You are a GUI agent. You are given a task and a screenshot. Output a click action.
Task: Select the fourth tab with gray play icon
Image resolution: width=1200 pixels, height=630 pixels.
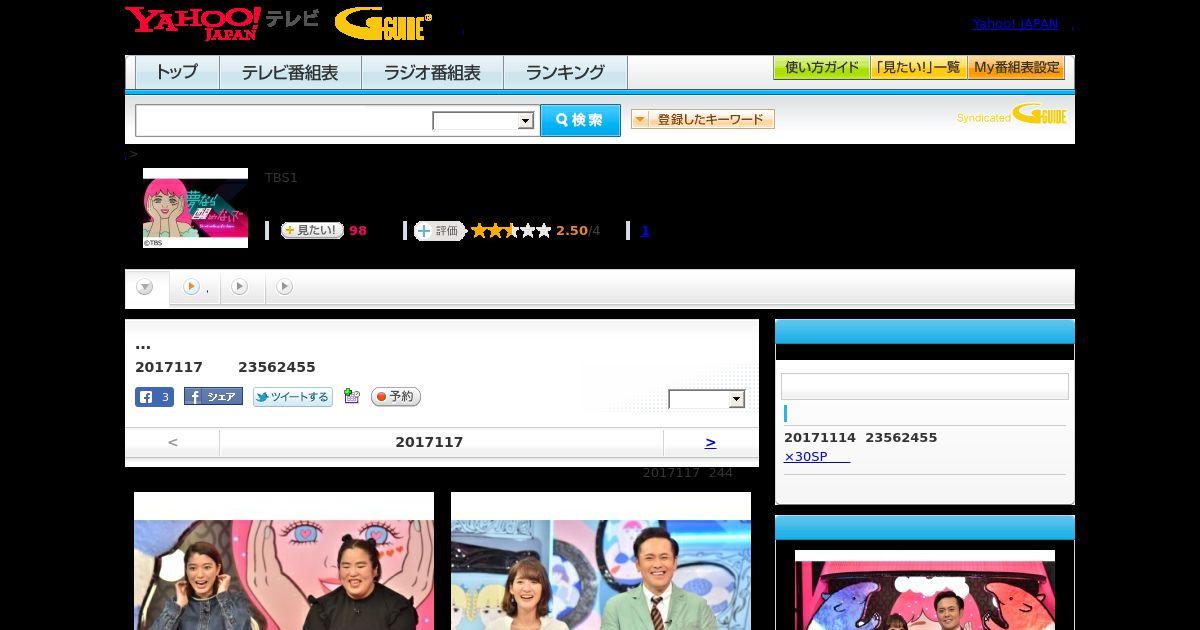[x=285, y=288]
